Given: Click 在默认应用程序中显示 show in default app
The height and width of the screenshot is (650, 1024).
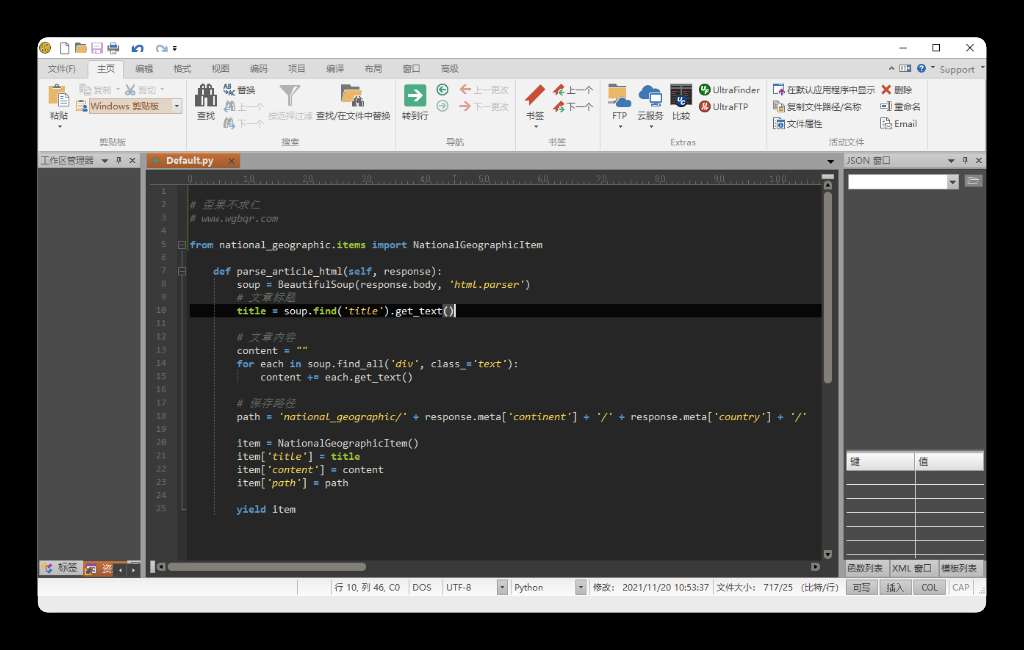Looking at the screenshot, I should coord(824,89).
